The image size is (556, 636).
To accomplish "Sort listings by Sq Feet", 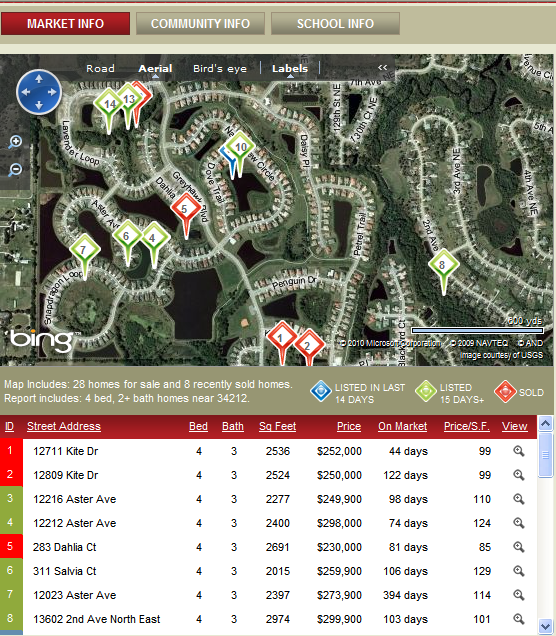I will pos(277,426).
